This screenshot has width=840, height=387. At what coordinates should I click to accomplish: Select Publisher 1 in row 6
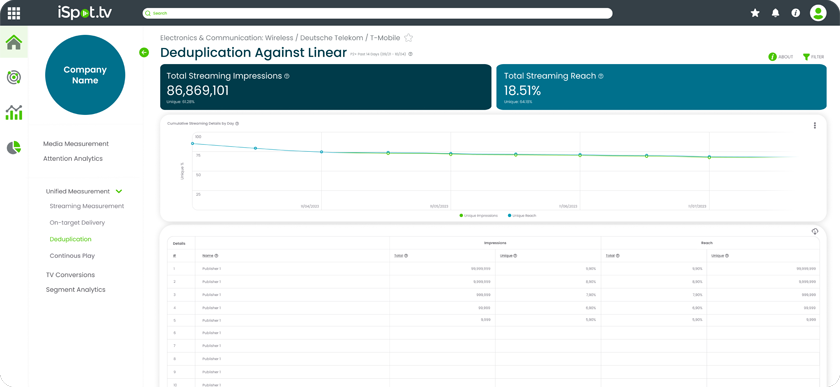click(211, 333)
